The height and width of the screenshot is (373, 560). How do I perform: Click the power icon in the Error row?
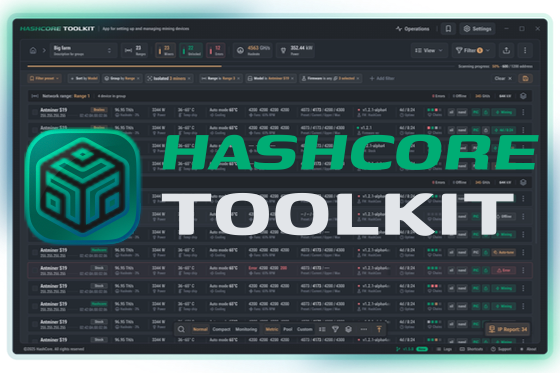486,270
